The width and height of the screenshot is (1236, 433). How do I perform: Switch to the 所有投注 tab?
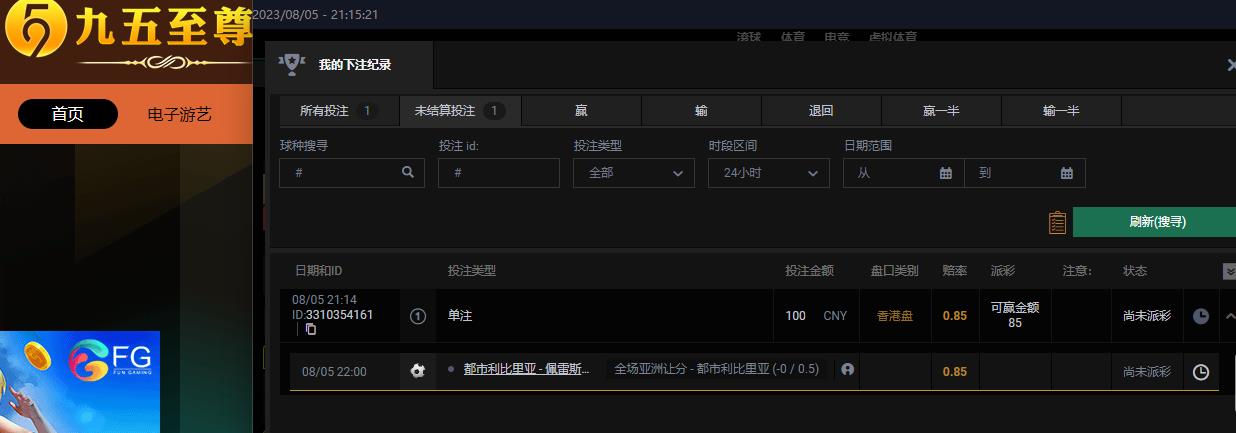pyautogui.click(x=339, y=111)
